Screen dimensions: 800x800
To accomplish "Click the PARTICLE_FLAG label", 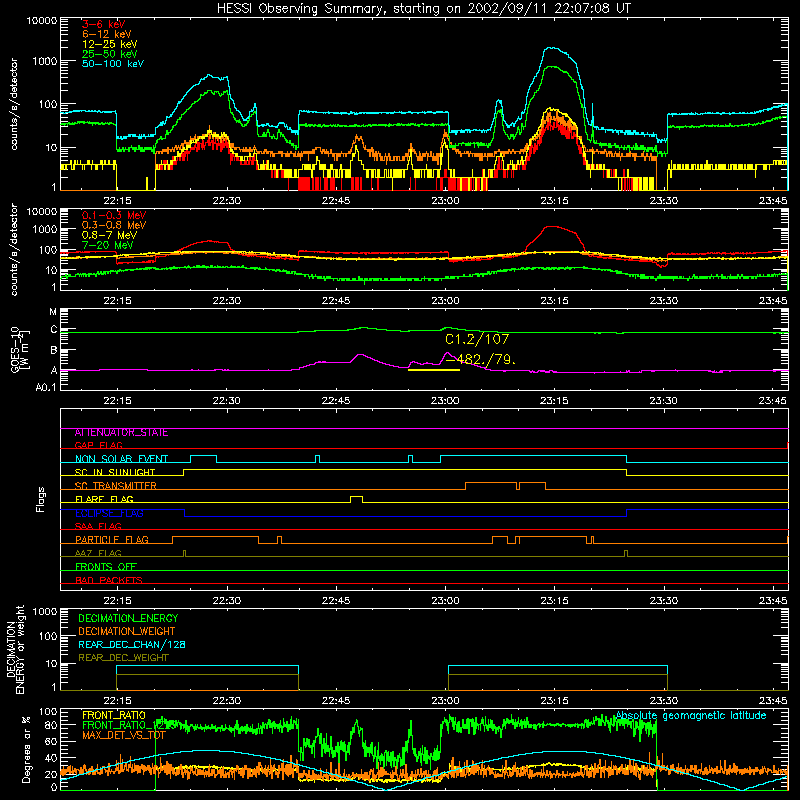I will [x=112, y=539].
